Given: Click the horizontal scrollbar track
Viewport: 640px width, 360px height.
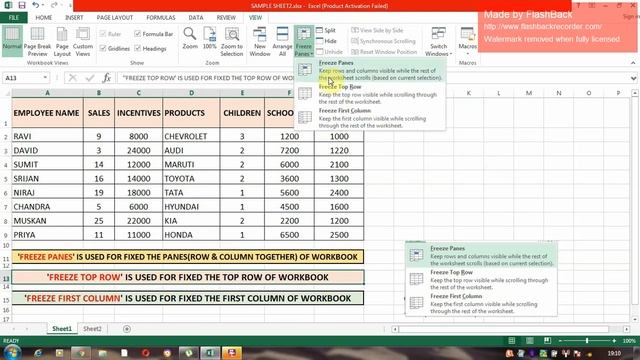Looking at the screenshot, I should pos(503,329).
